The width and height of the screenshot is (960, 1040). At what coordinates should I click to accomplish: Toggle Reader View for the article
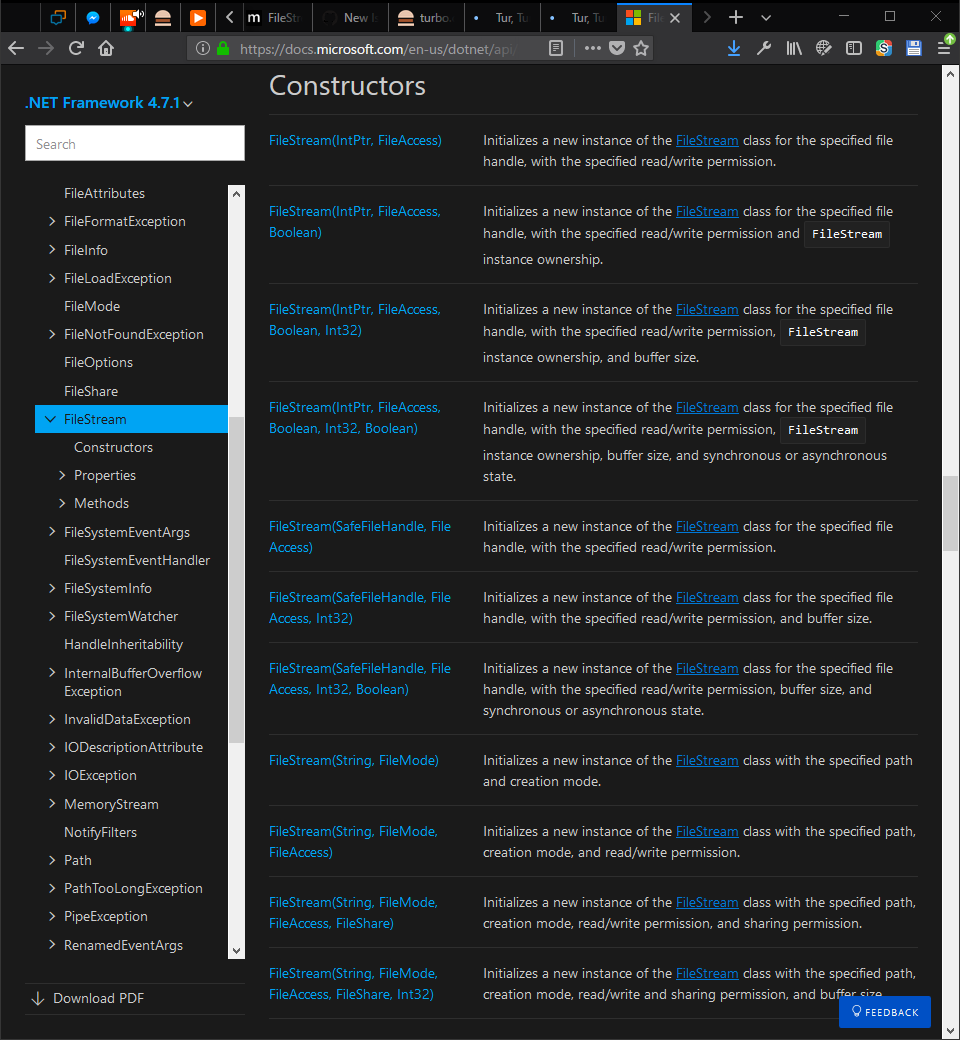click(x=556, y=47)
